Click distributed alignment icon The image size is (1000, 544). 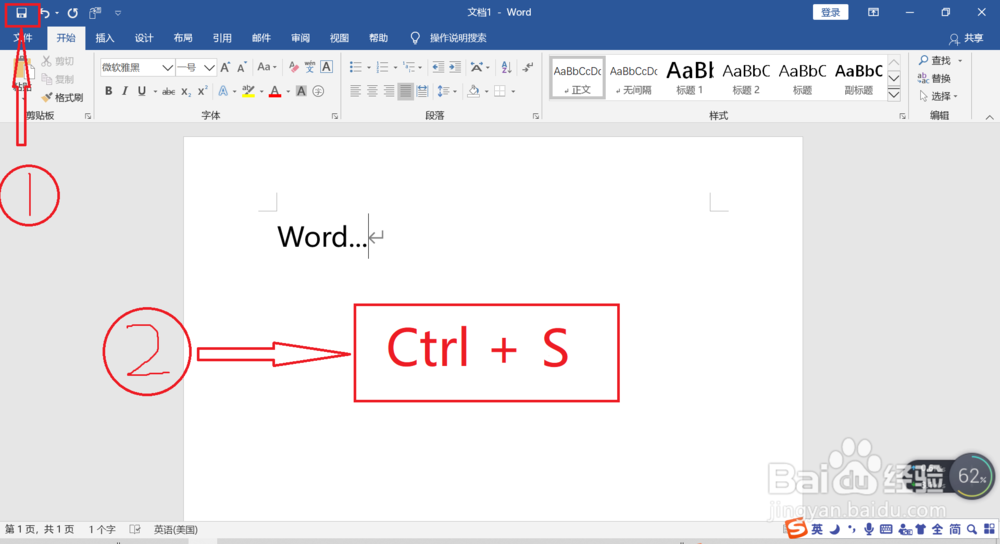[x=422, y=91]
